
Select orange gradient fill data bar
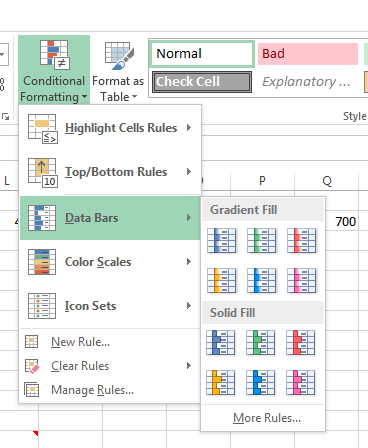coord(221,281)
